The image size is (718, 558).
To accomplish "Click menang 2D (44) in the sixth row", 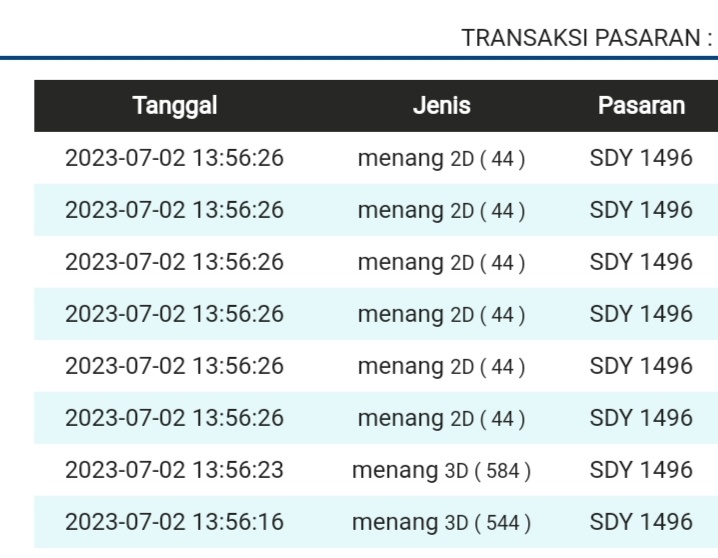I will point(441,418).
